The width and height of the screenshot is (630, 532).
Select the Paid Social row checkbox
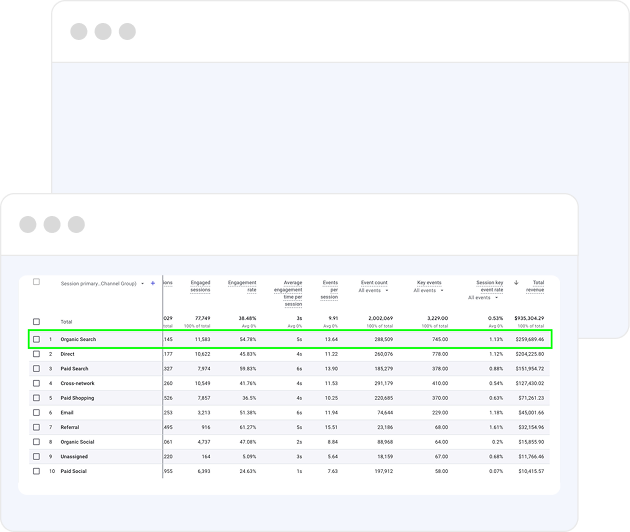(36, 470)
